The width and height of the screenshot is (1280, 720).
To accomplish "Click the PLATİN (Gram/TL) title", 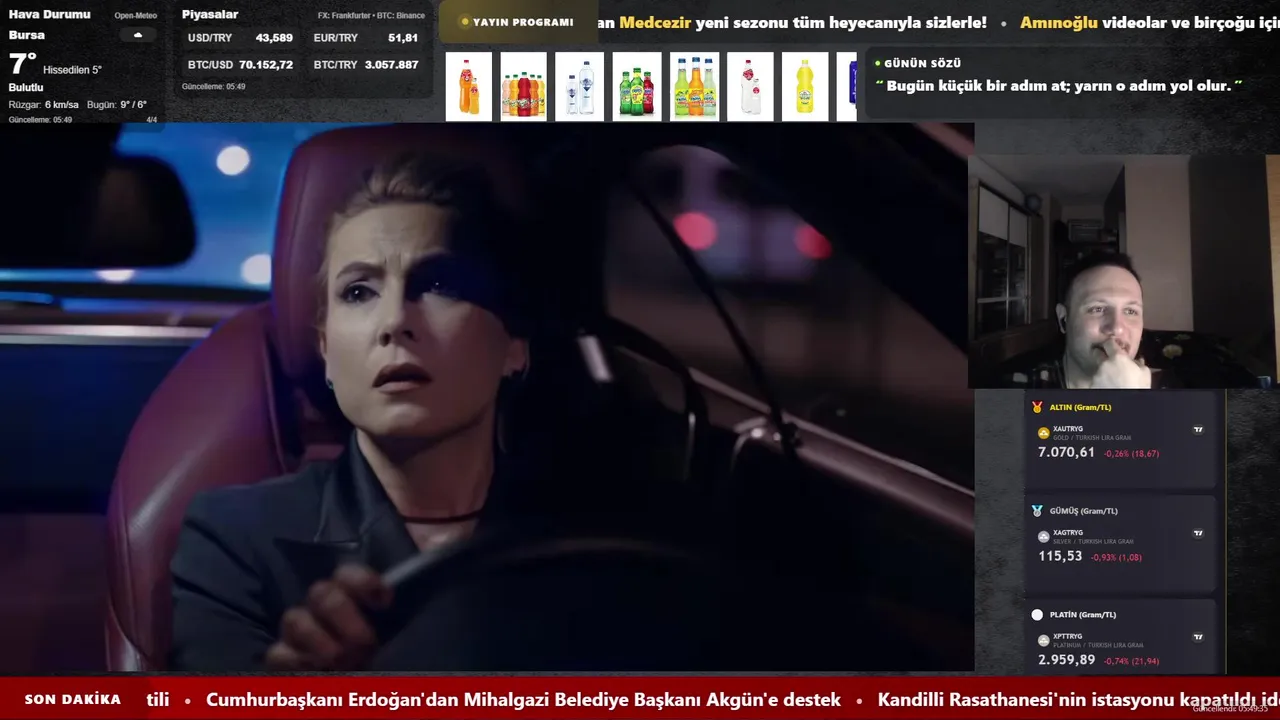I will click(1083, 615).
